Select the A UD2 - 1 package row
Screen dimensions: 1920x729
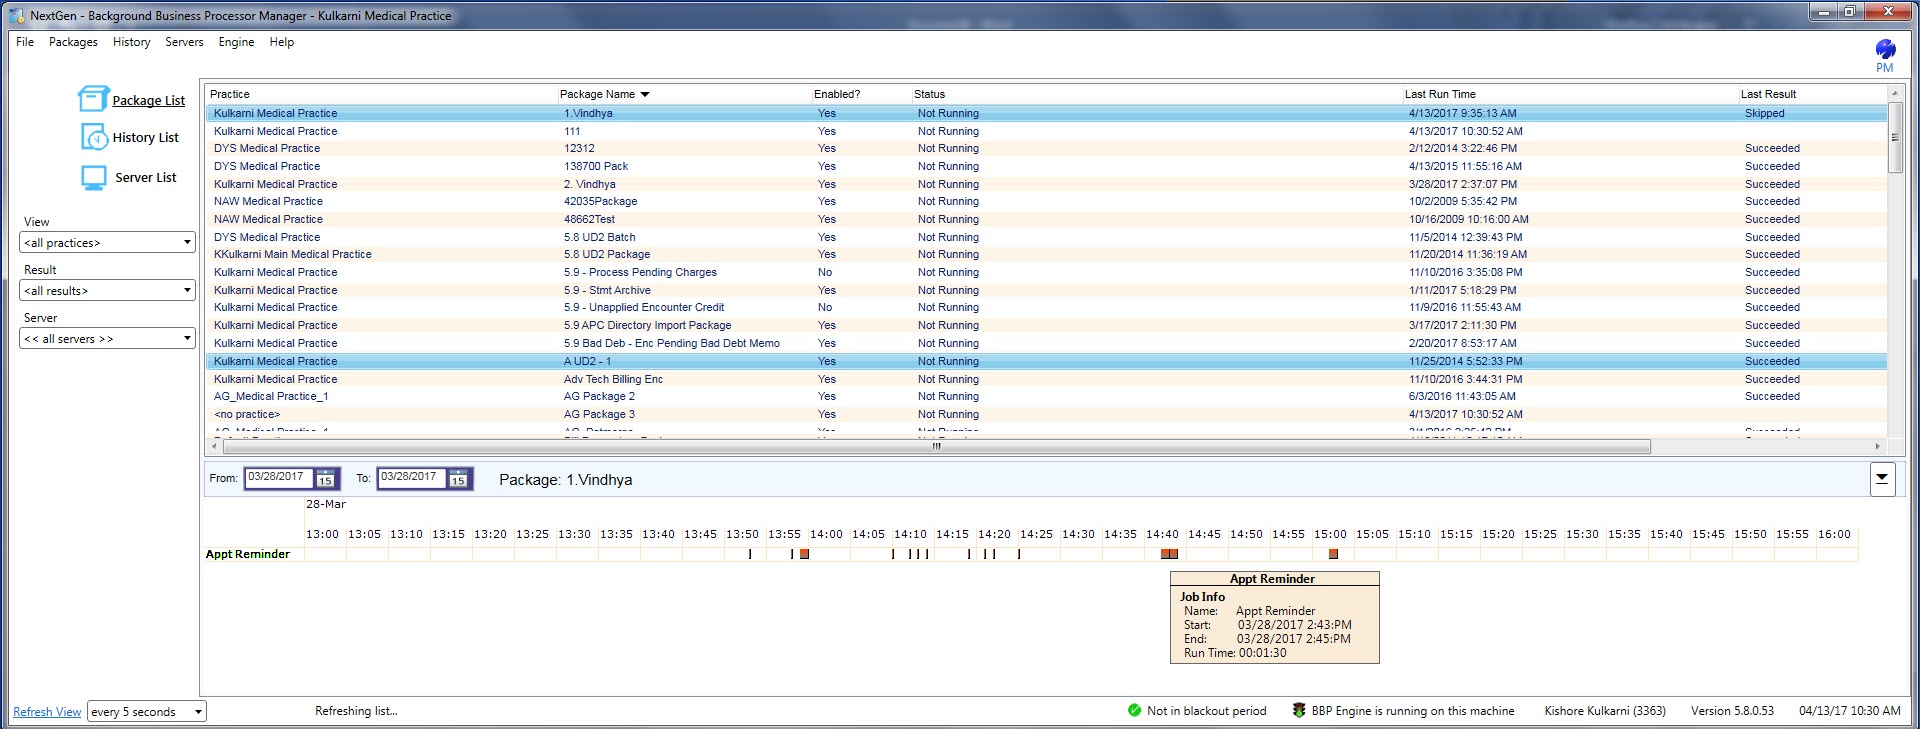[1046, 361]
